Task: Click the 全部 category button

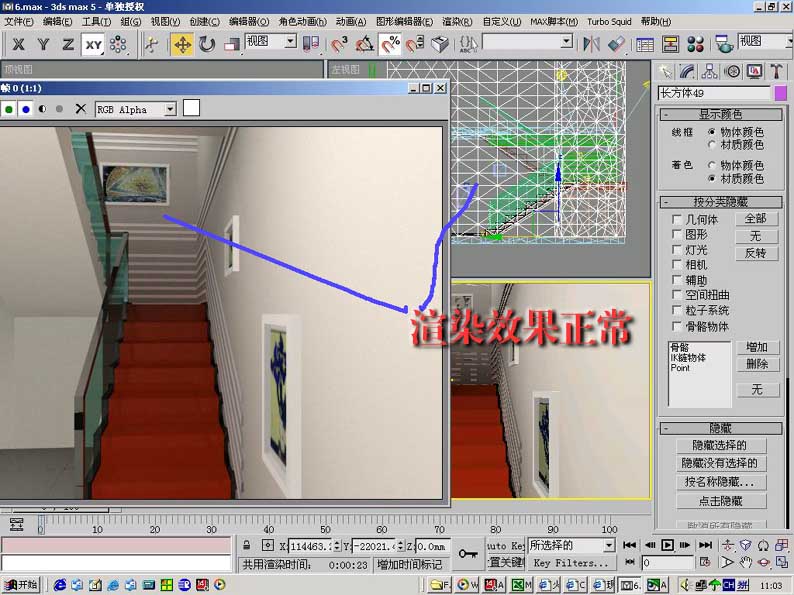Action: 756,219
